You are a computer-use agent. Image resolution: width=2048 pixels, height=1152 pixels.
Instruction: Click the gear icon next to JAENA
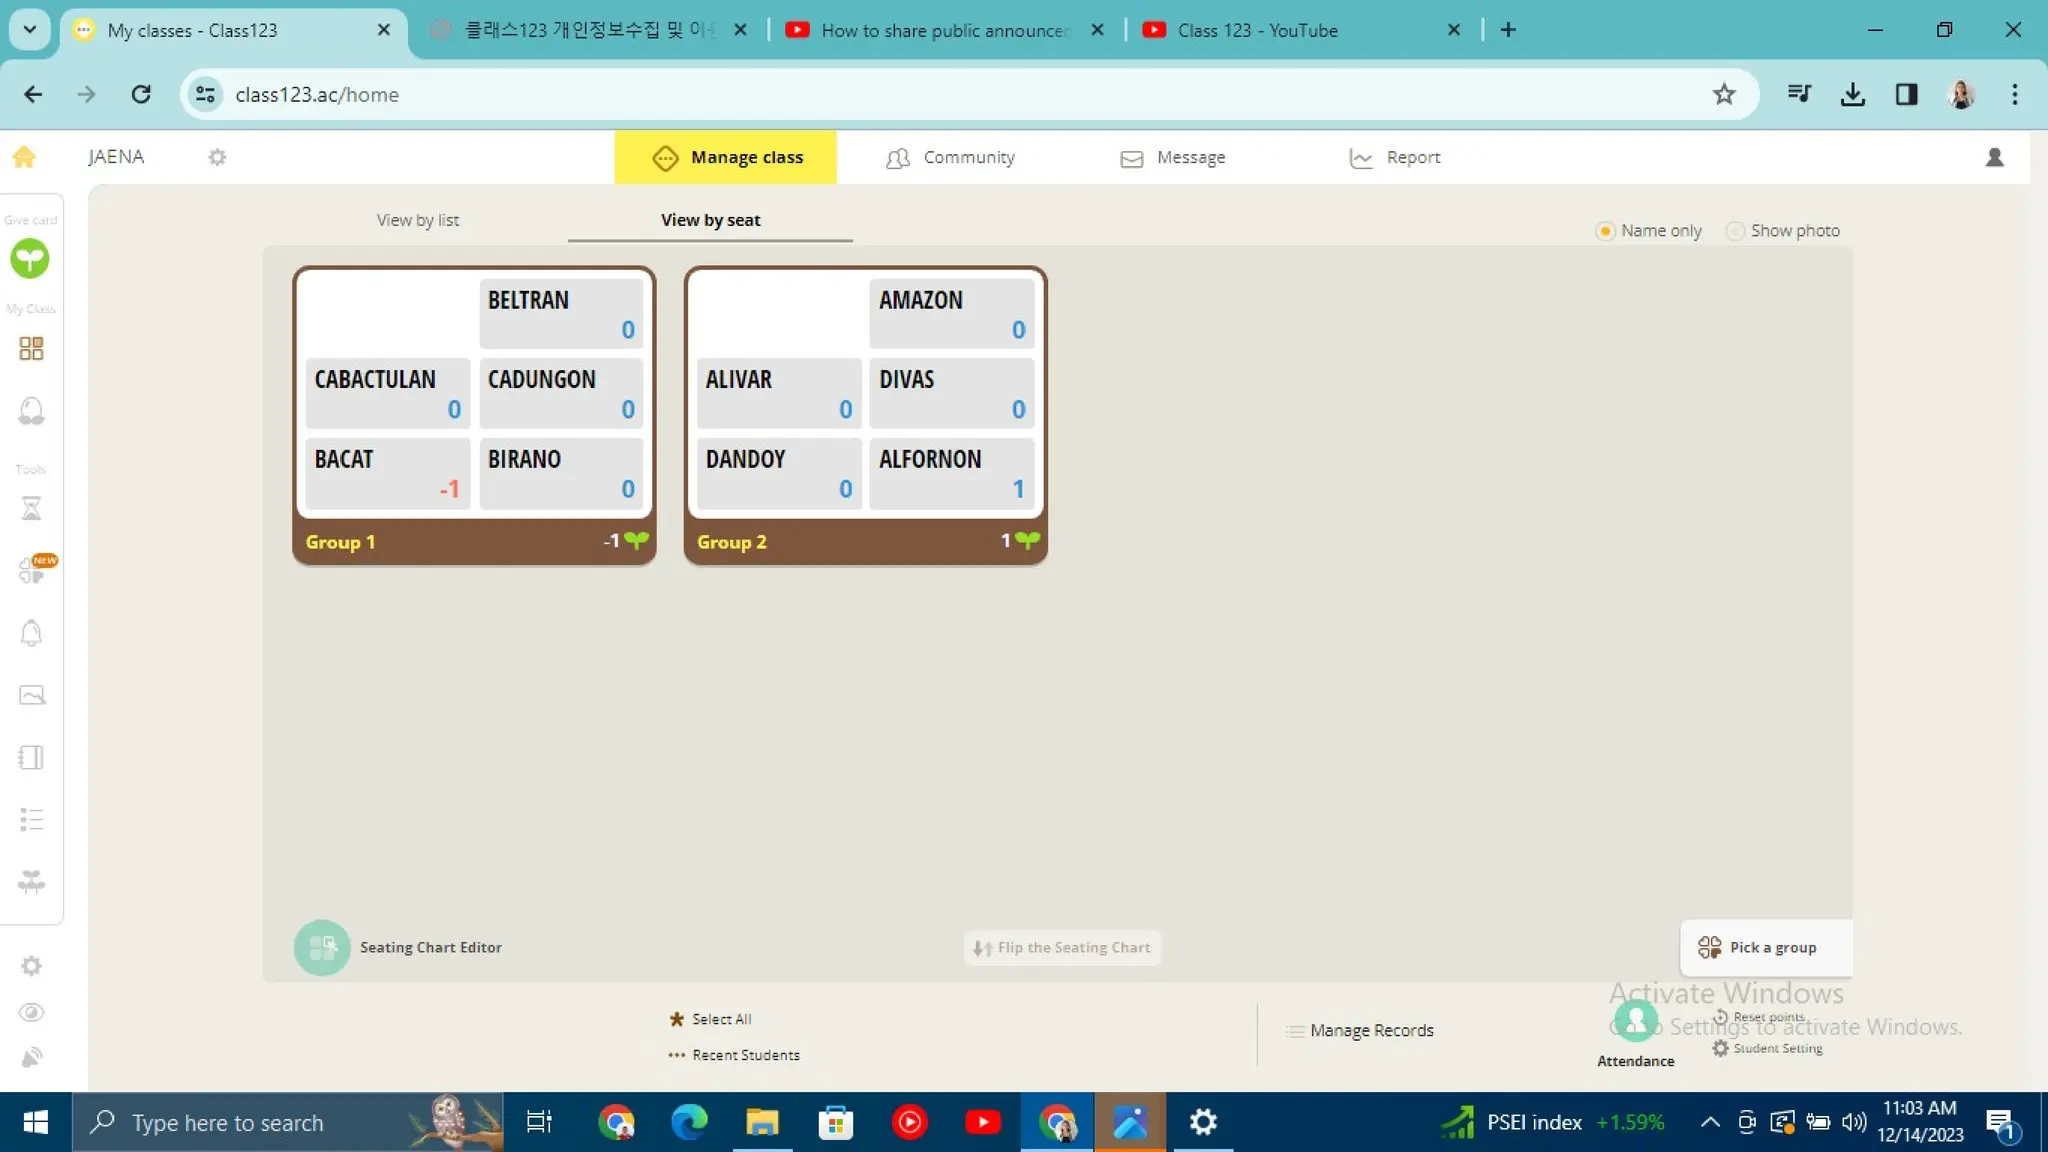tap(217, 157)
